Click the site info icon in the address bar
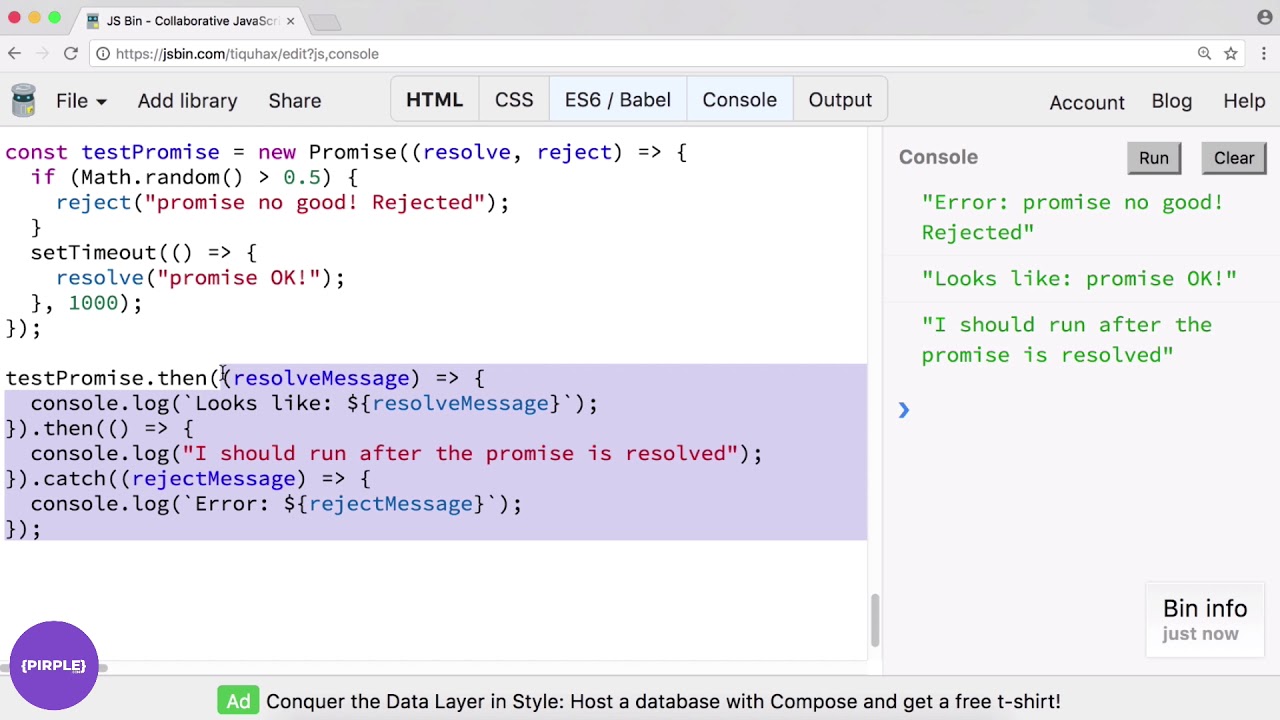The height and width of the screenshot is (720, 1280). point(103,54)
